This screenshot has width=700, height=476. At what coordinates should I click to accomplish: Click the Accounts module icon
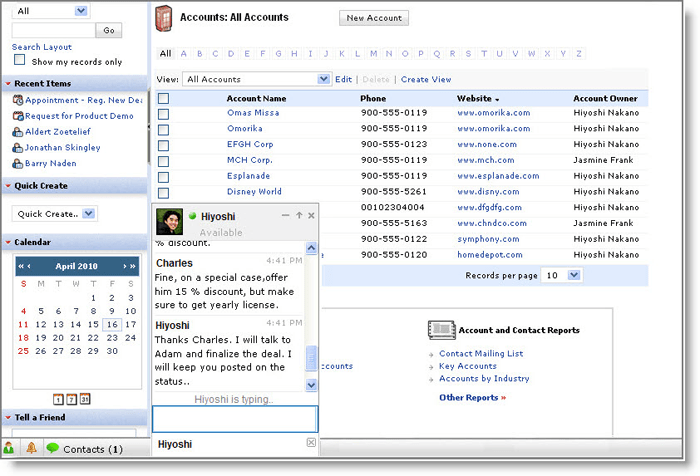(164, 18)
